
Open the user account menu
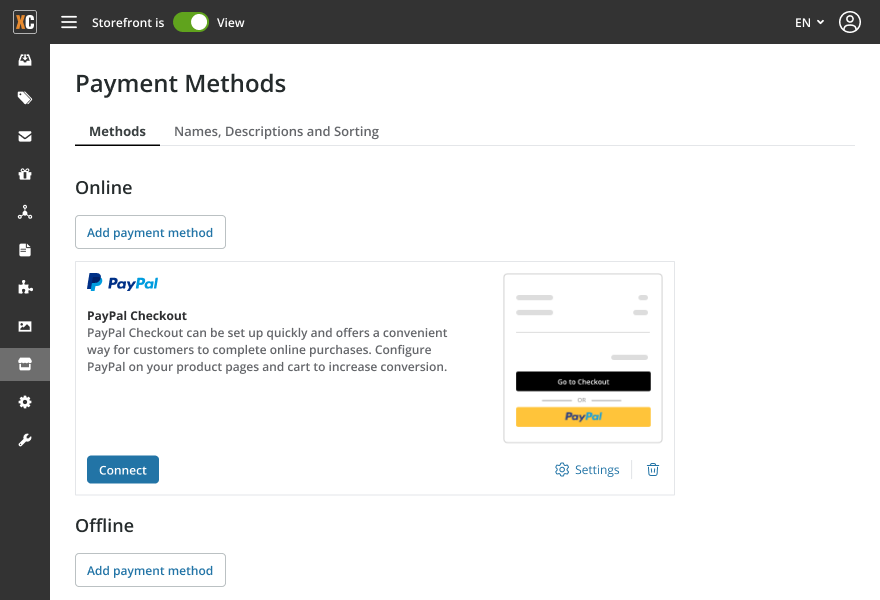click(x=850, y=22)
